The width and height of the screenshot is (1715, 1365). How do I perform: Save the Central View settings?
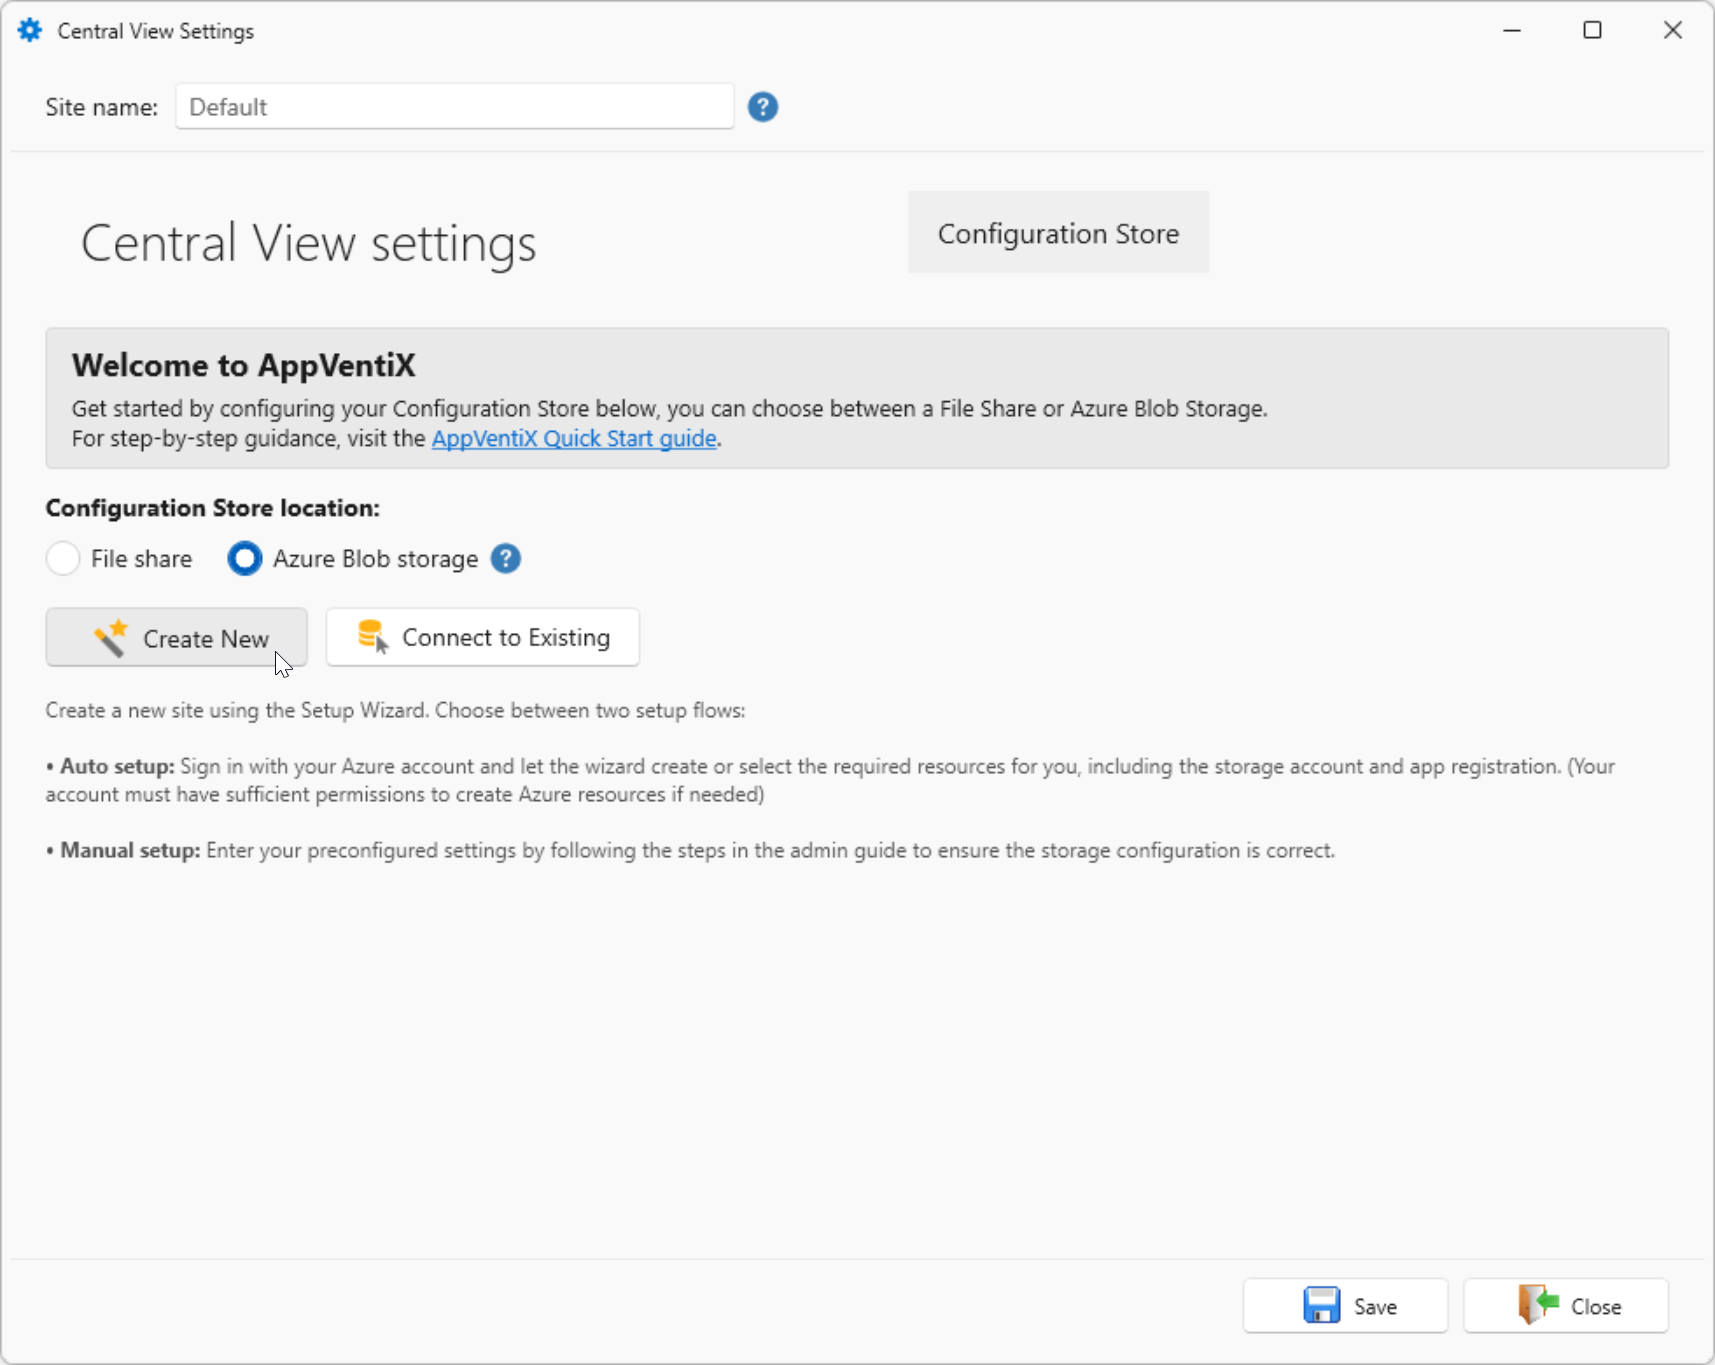coord(1345,1305)
